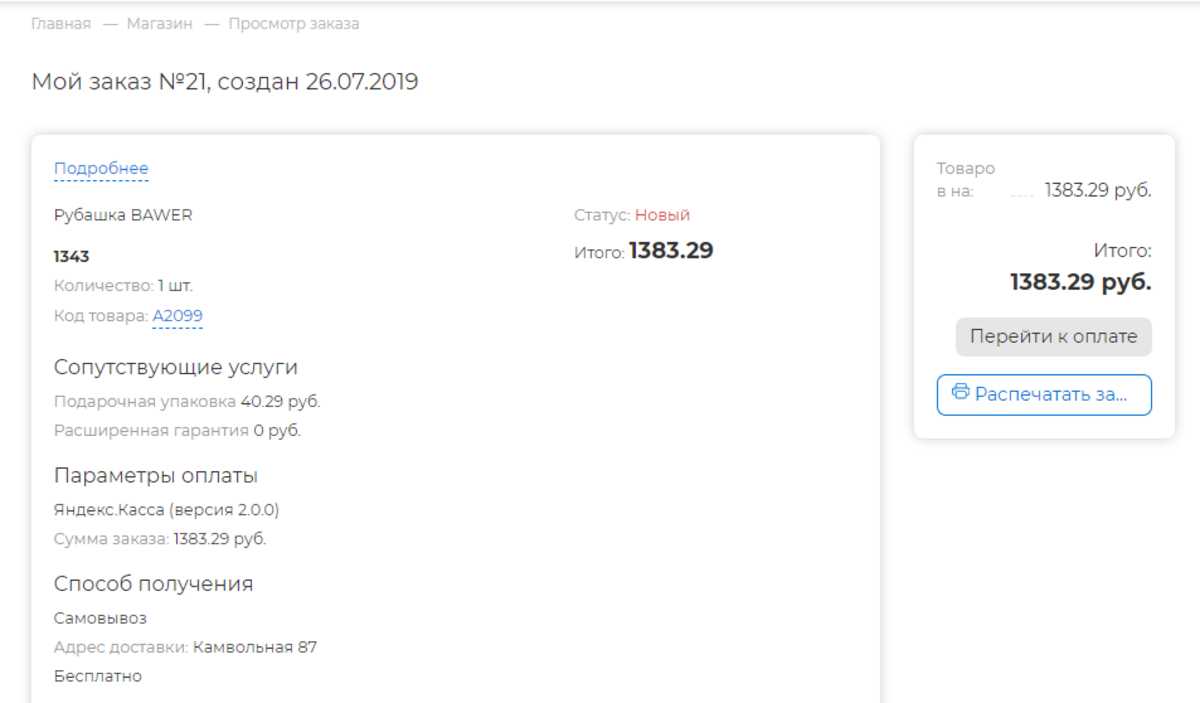Click the bold price 1343
1200x703 pixels.
(72, 257)
